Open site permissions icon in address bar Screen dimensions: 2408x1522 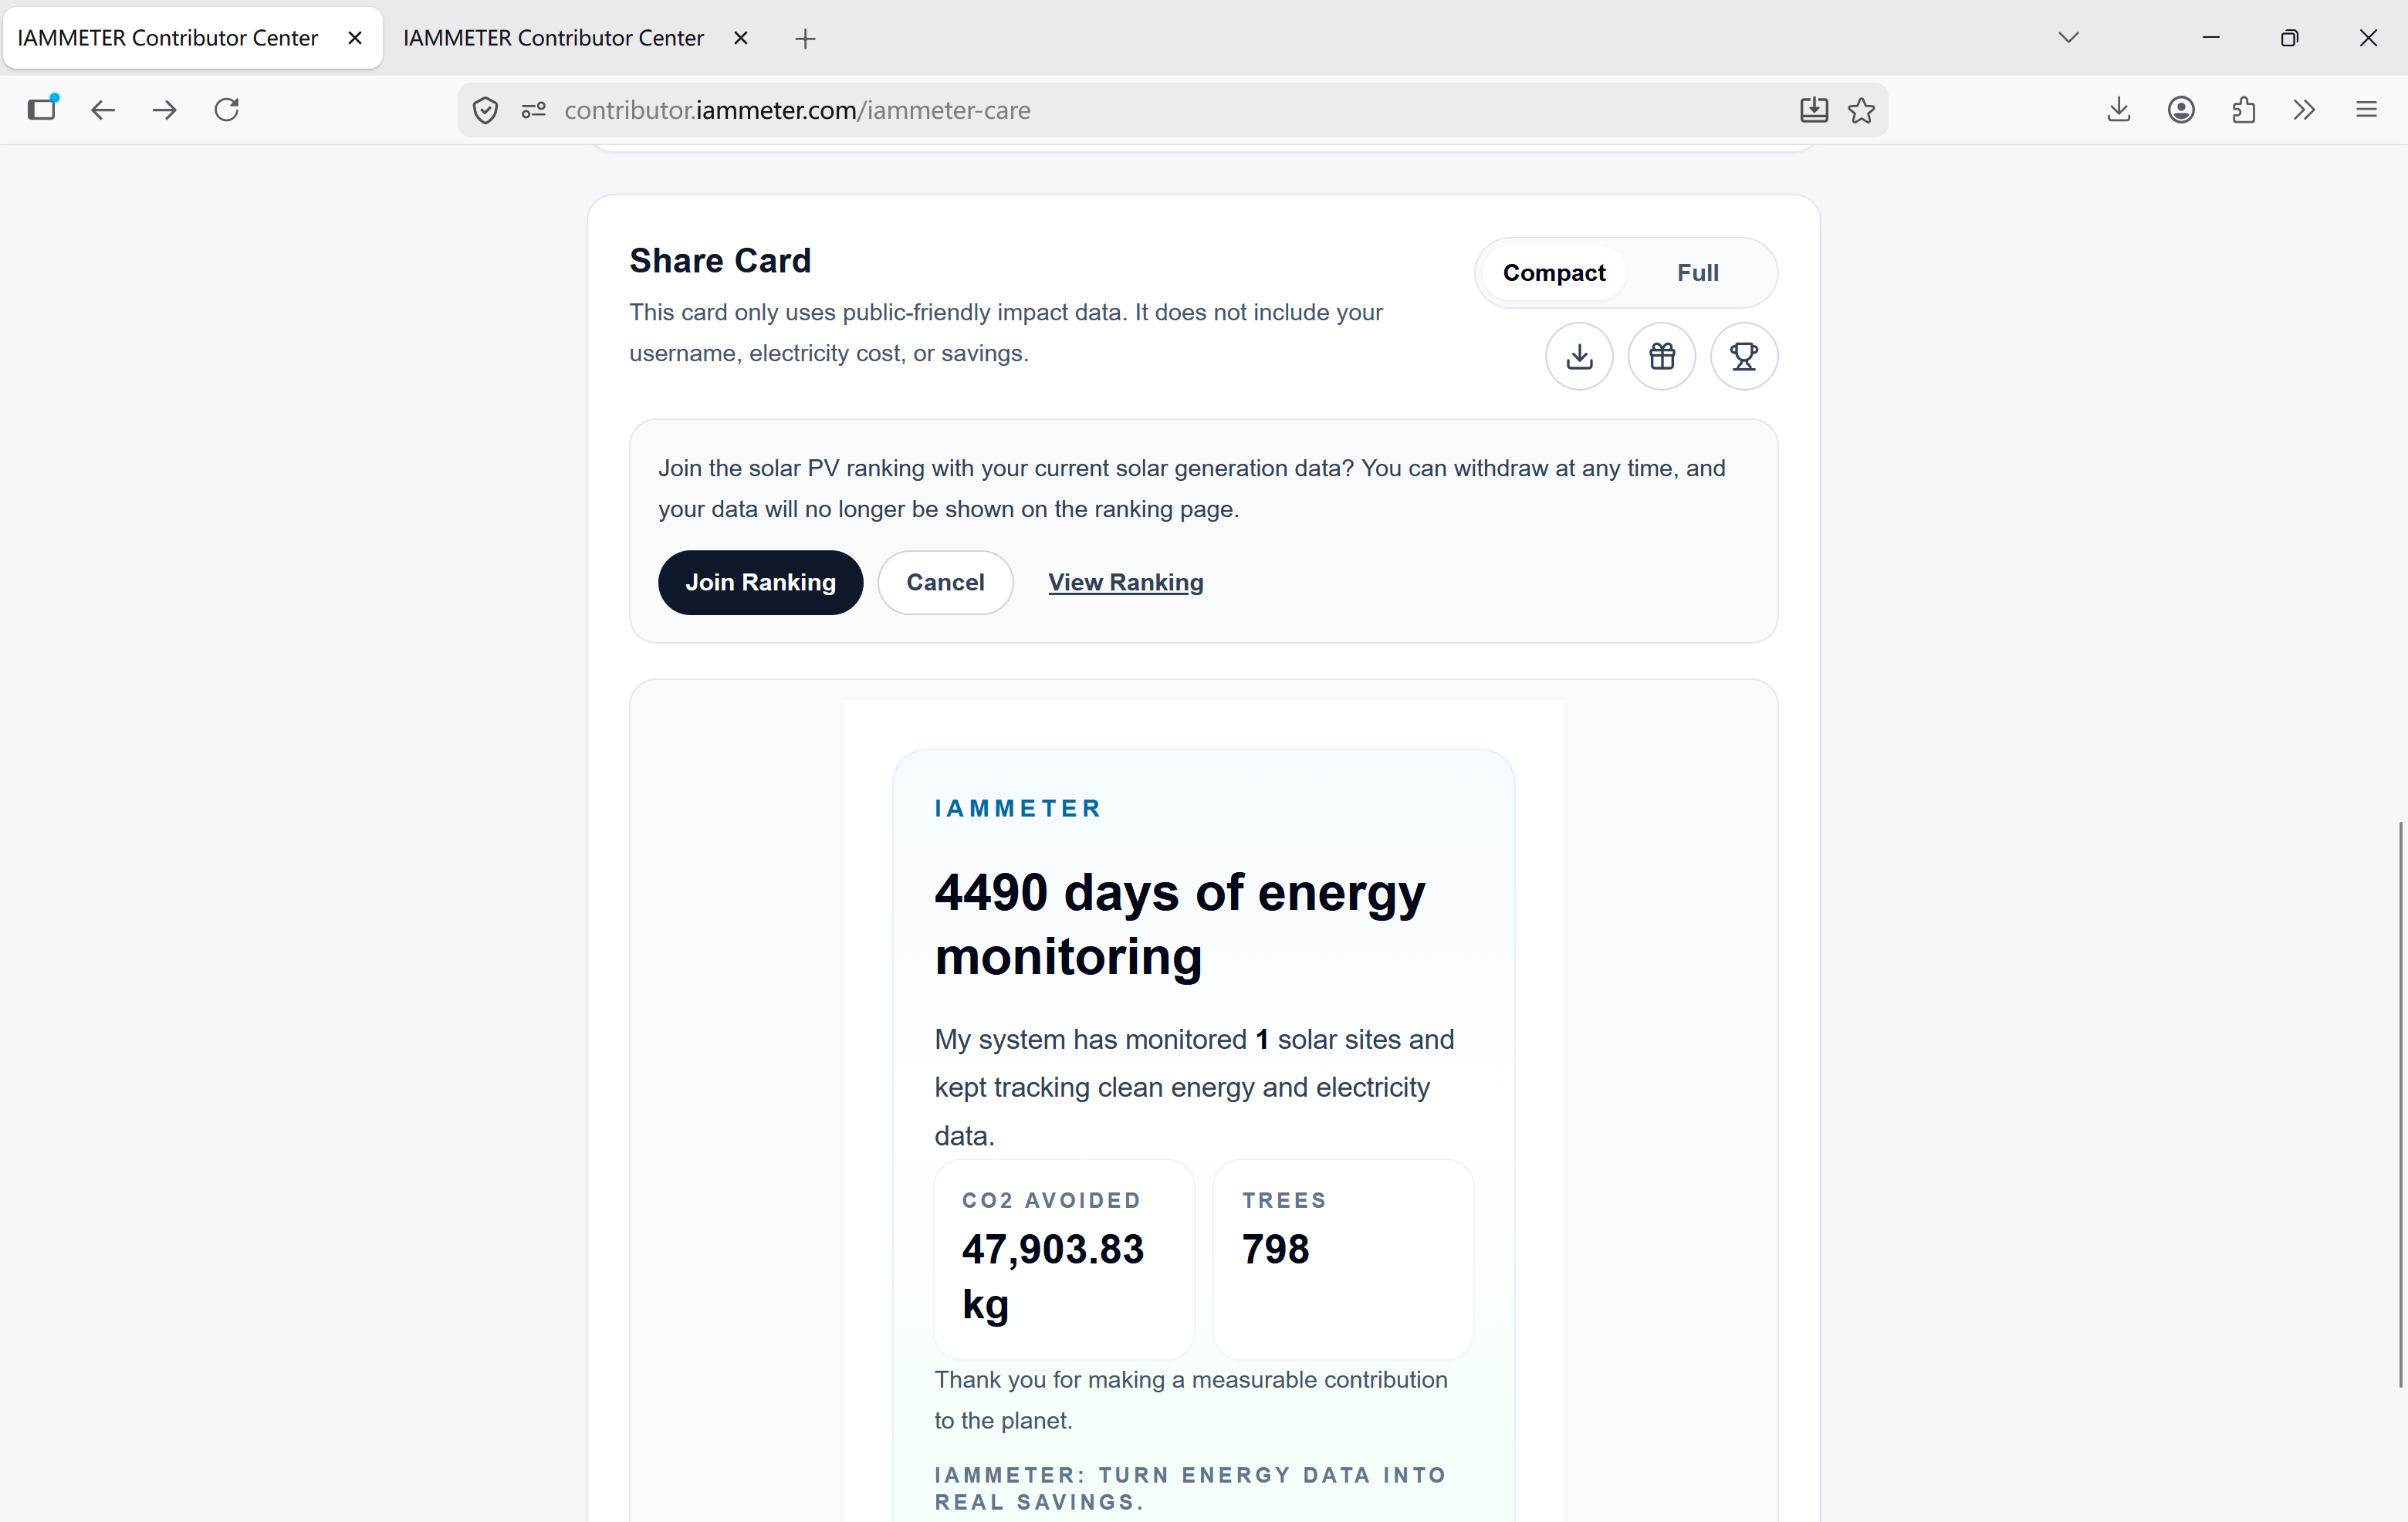533,110
